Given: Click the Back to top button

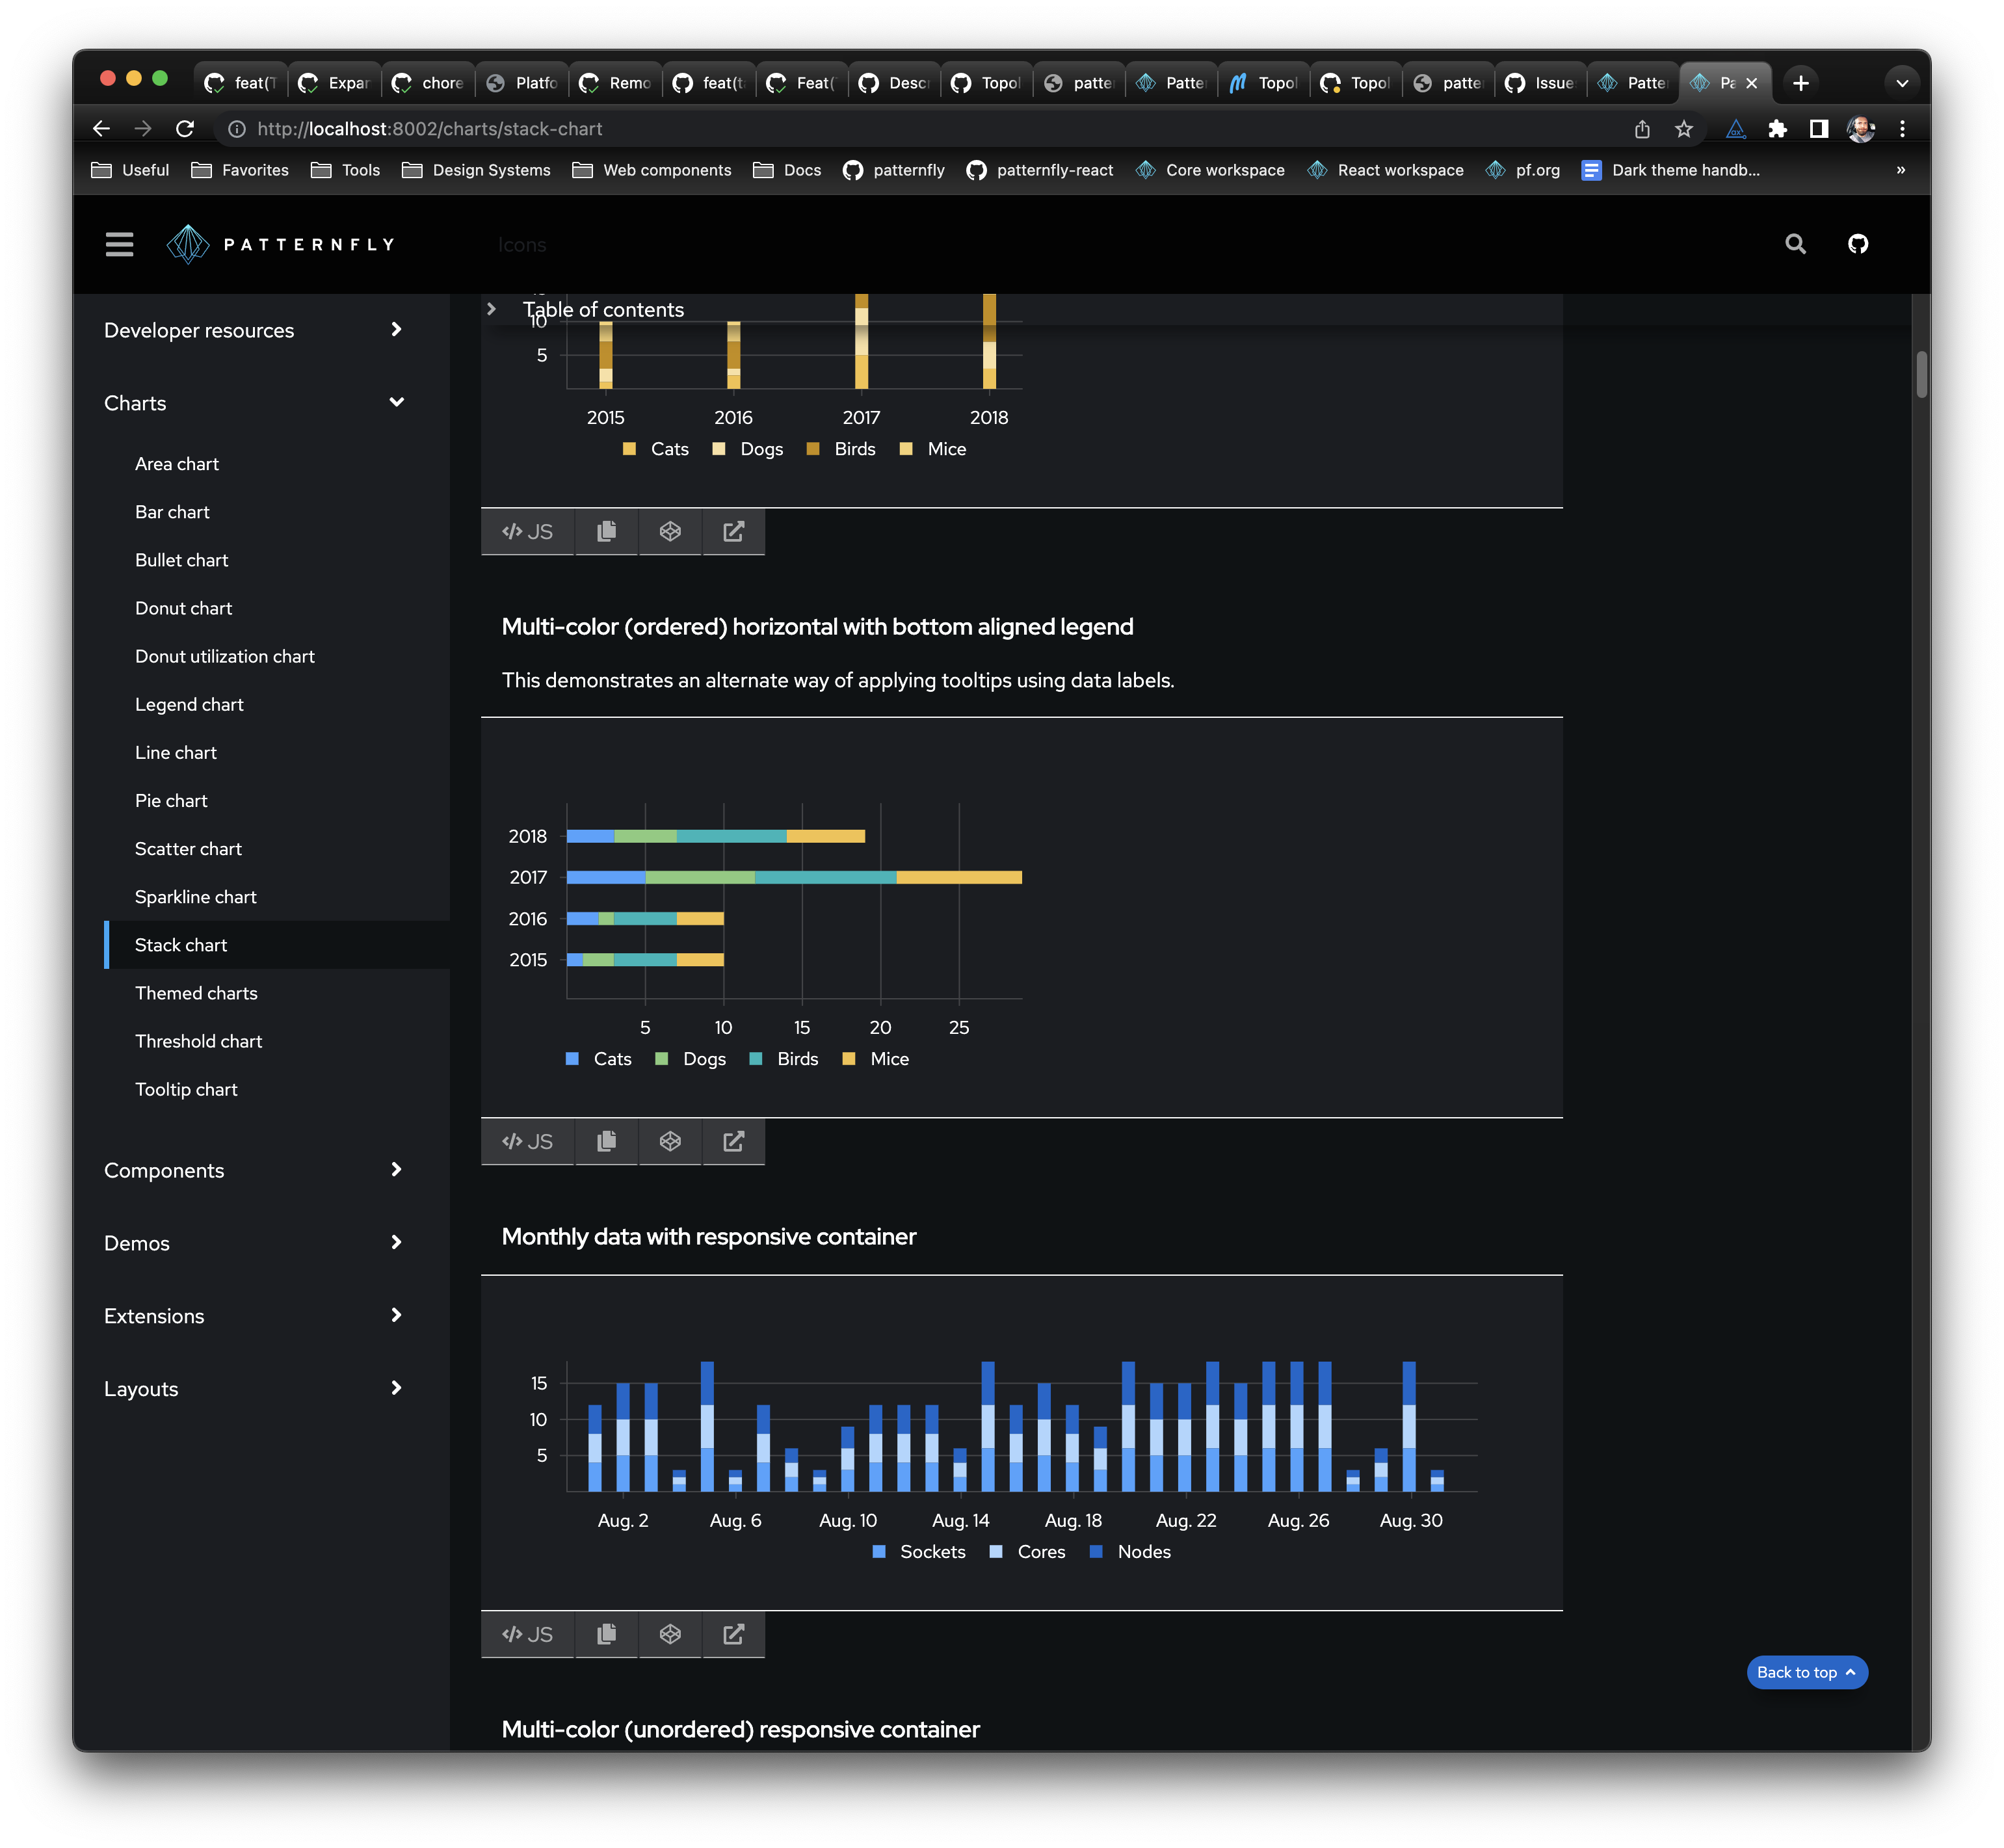Looking at the screenshot, I should (1806, 1672).
